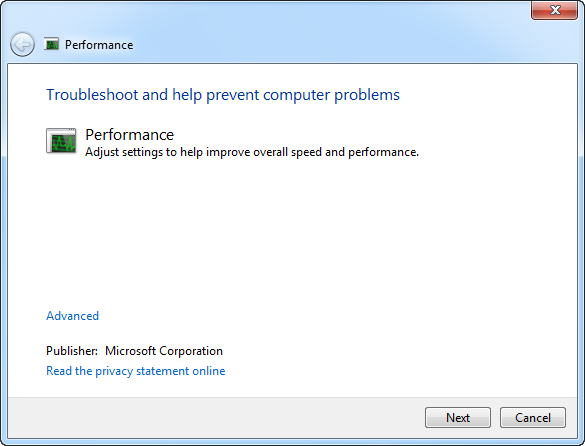Open the Advanced options link
585x446 pixels.
coord(72,316)
